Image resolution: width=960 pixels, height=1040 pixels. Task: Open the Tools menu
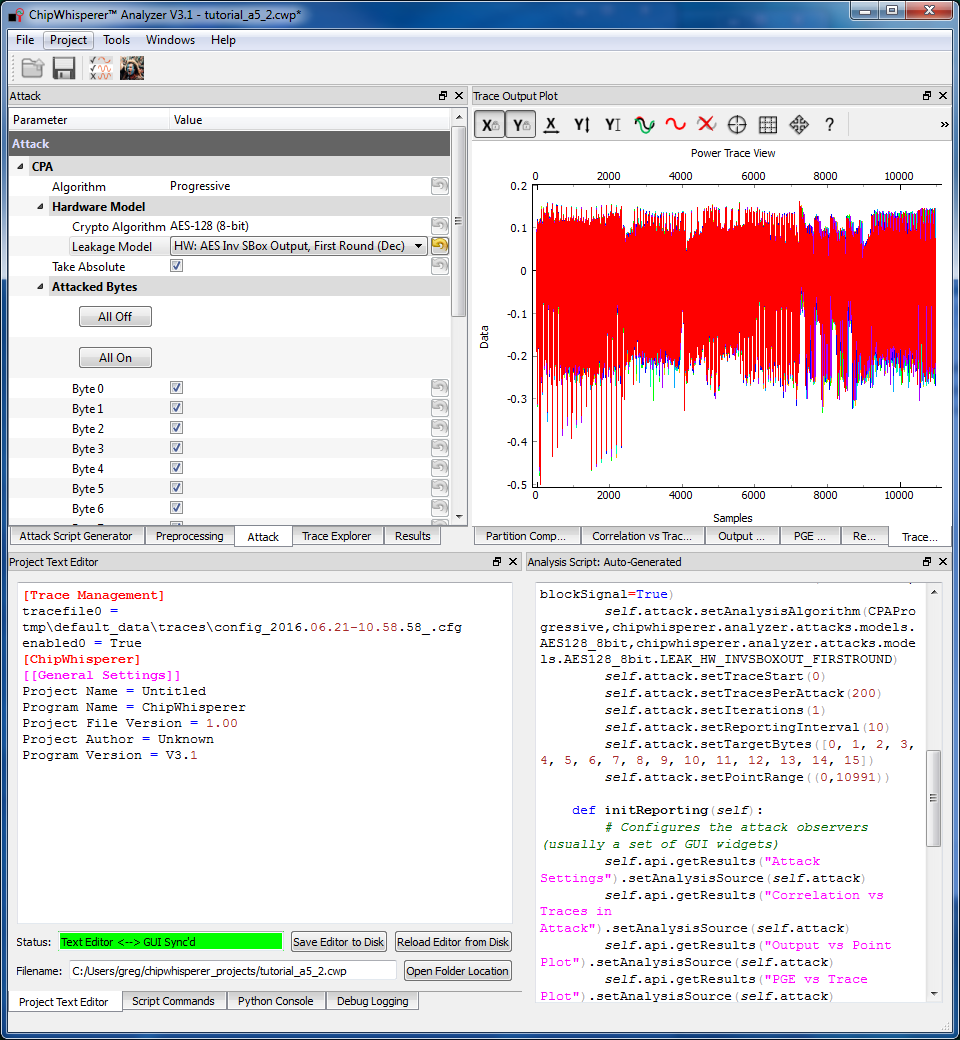coord(116,40)
